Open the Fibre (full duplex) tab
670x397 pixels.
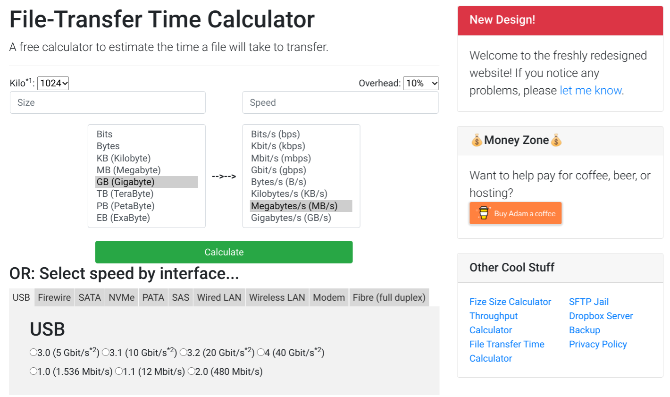(389, 297)
